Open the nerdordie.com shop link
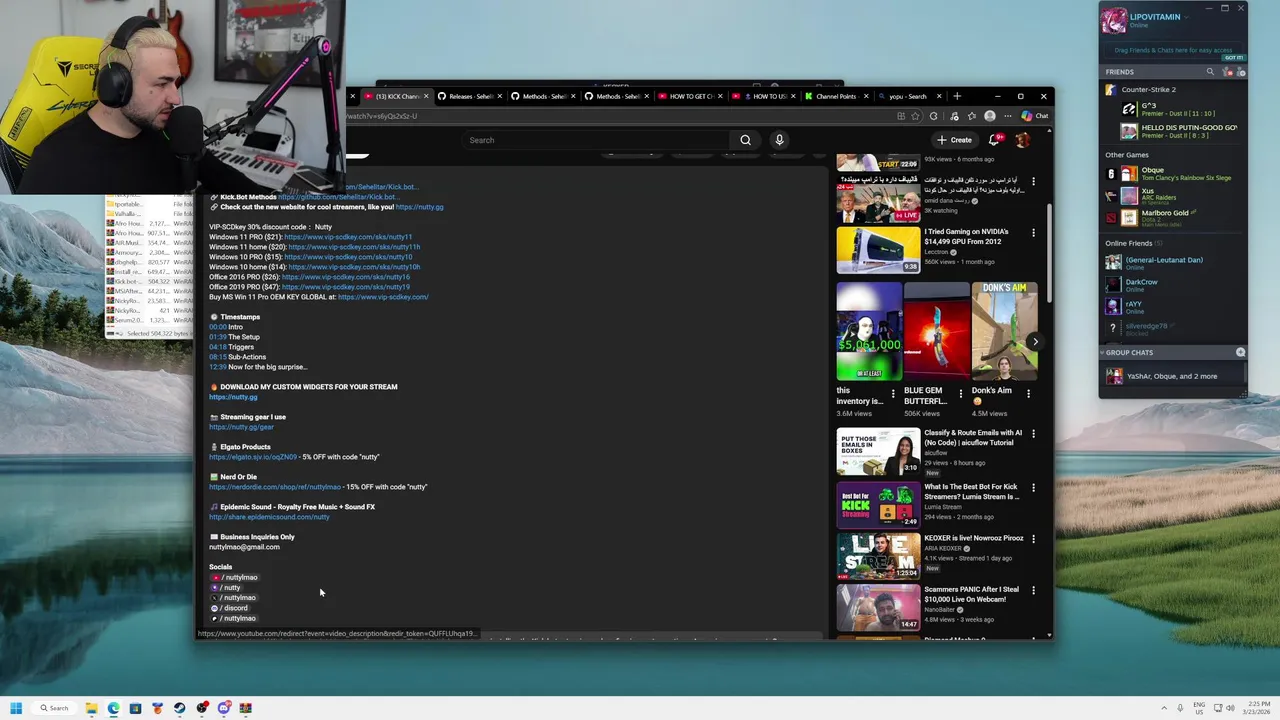Image resolution: width=1280 pixels, height=720 pixels. click(275, 487)
